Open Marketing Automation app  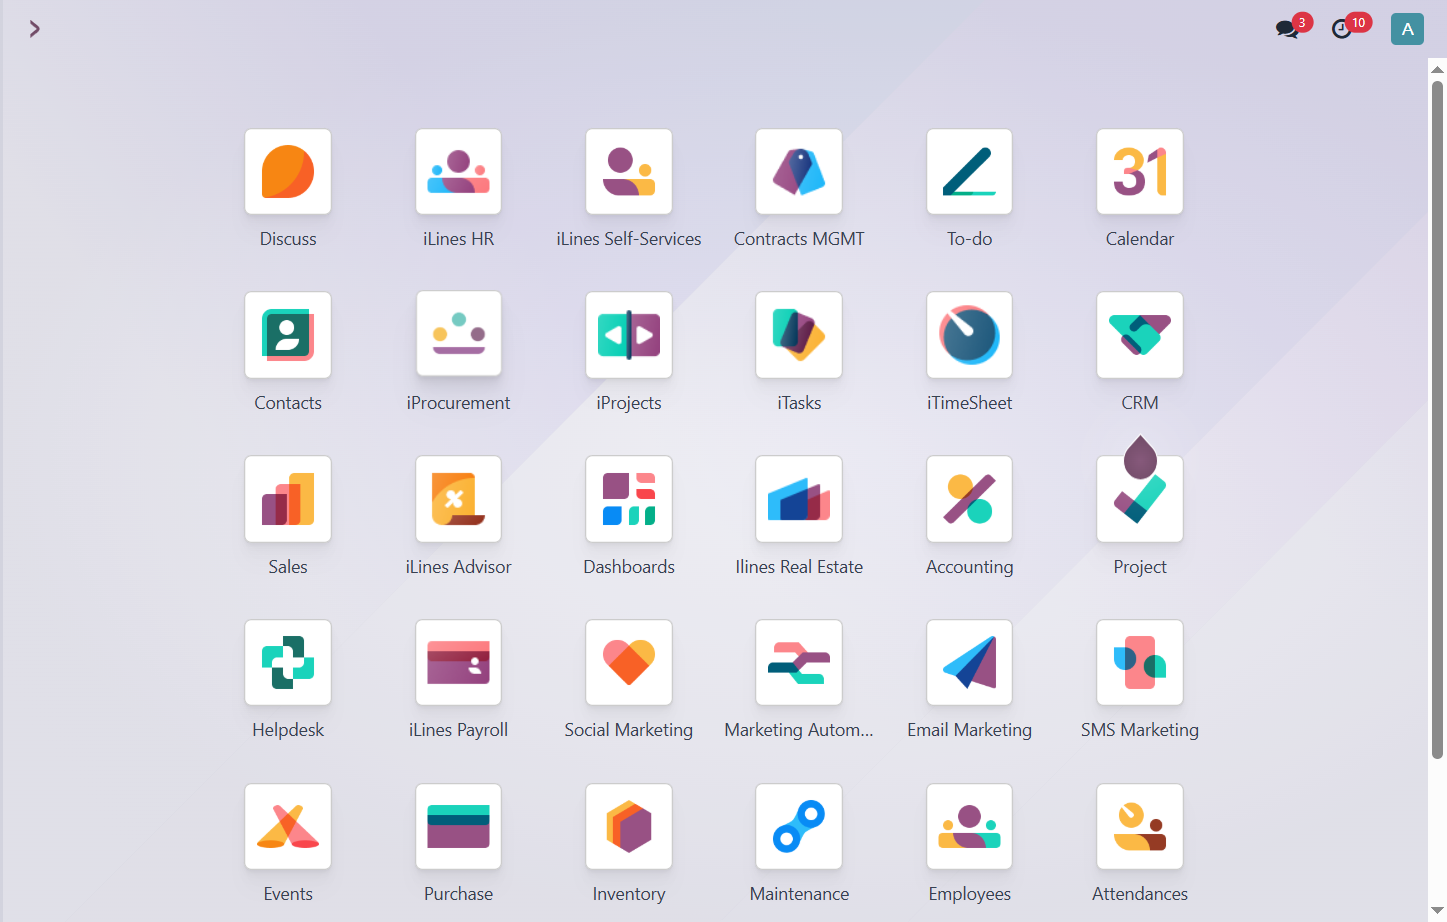tap(799, 663)
